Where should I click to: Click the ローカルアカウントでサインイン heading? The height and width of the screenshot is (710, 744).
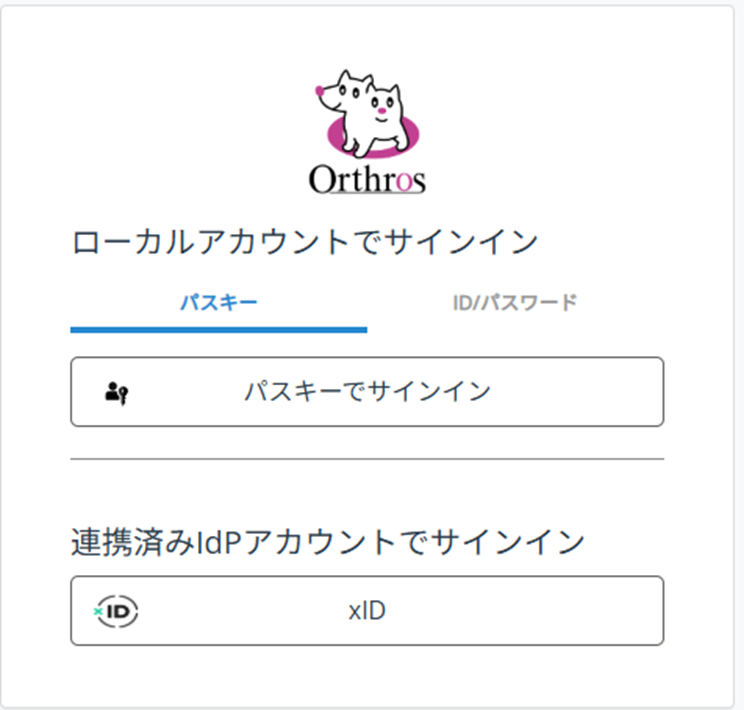pyautogui.click(x=306, y=243)
